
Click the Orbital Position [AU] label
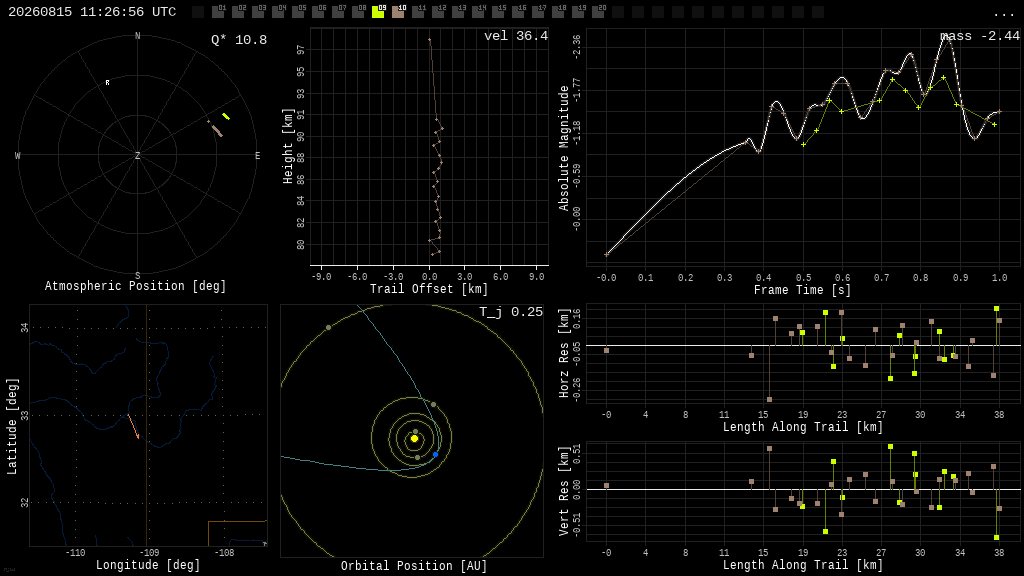click(x=414, y=566)
